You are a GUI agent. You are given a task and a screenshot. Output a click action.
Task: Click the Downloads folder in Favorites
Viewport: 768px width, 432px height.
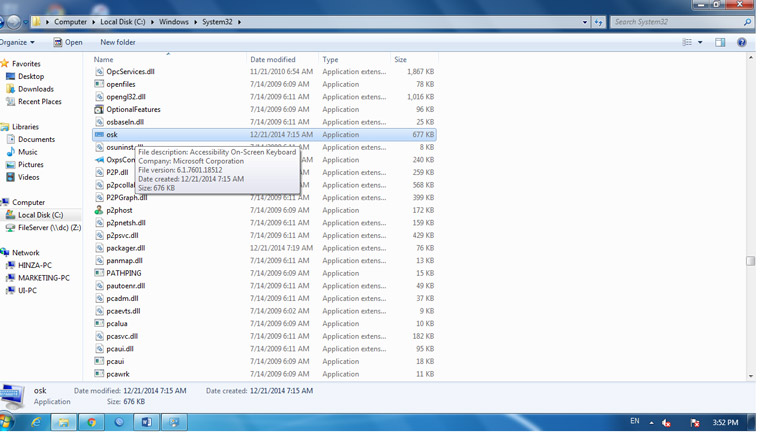35,89
